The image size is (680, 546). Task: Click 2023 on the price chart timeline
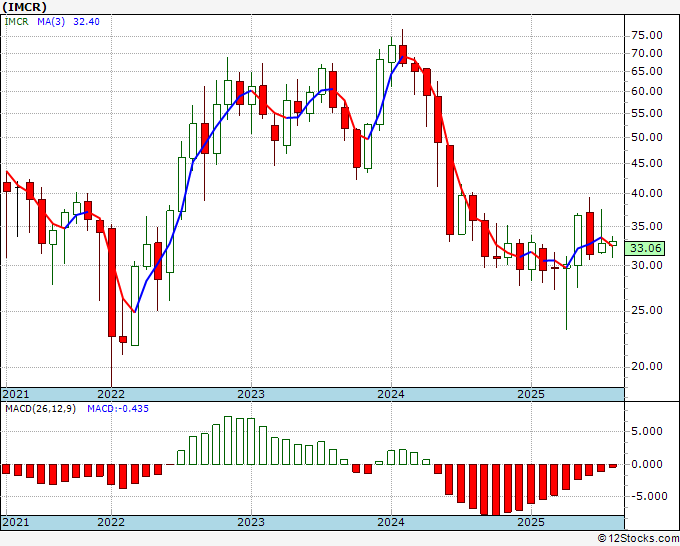pyautogui.click(x=251, y=394)
